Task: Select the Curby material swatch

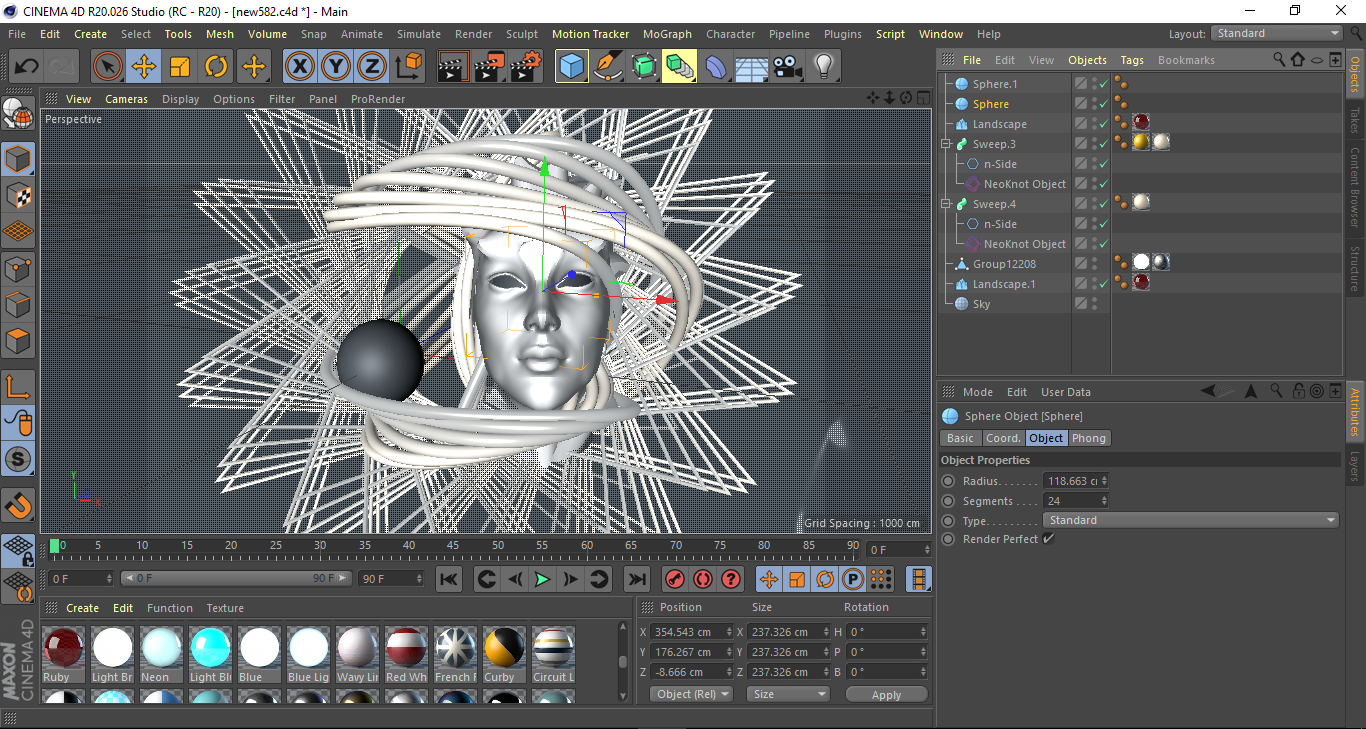Action: [504, 655]
